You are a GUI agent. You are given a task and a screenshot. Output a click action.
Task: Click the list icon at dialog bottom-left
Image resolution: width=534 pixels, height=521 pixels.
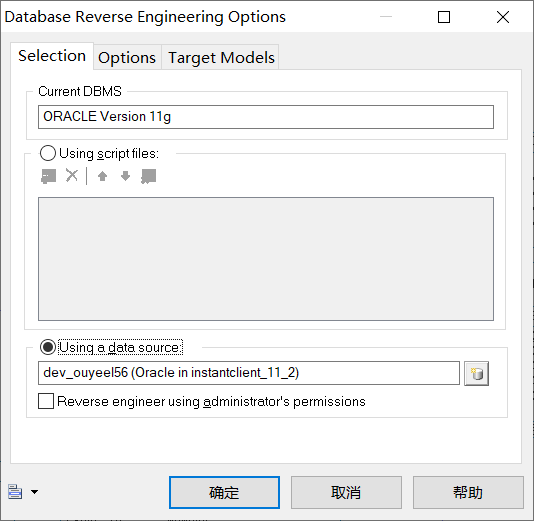tap(15, 492)
